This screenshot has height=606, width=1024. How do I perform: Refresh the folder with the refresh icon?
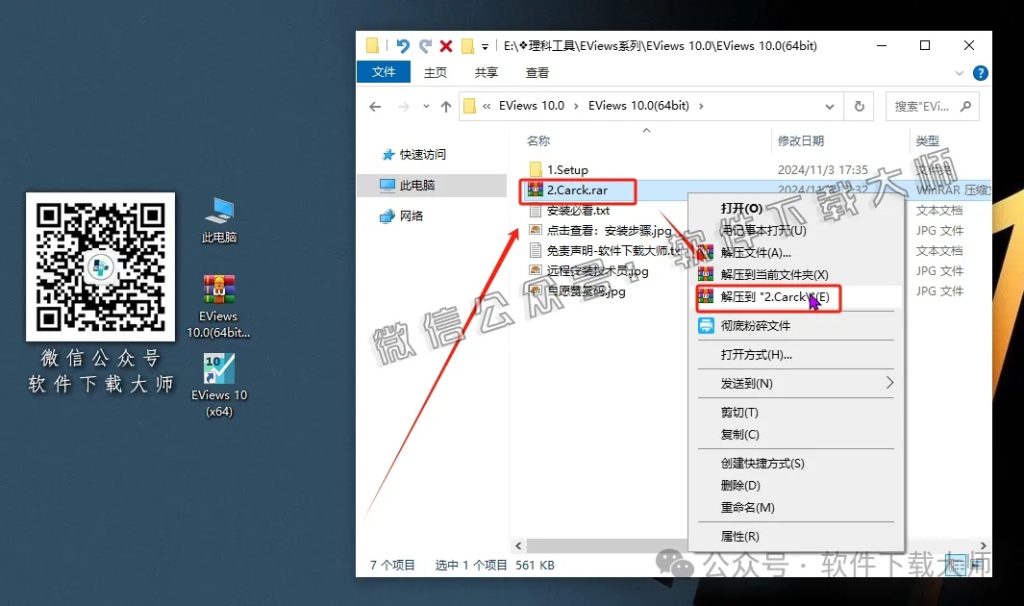pyautogui.click(x=861, y=106)
